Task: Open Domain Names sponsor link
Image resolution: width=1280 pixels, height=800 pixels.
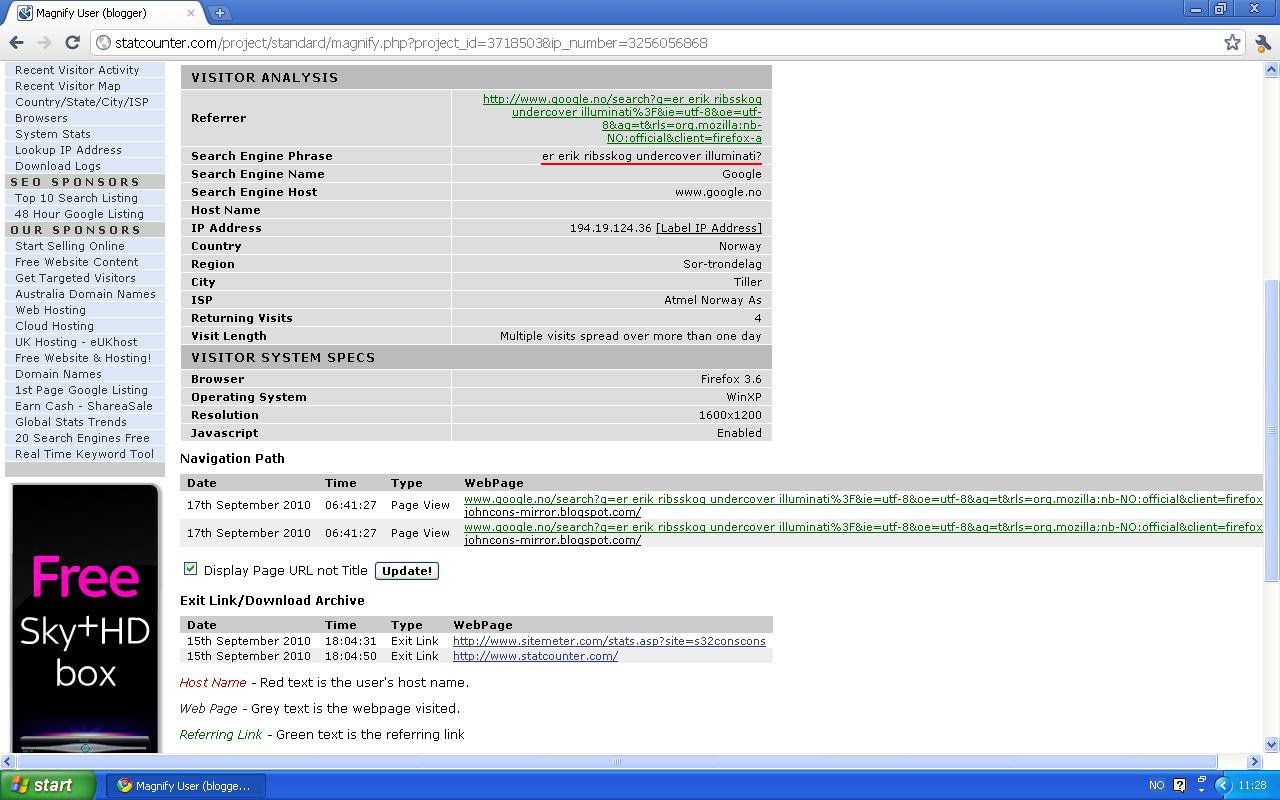Action: coord(58,374)
